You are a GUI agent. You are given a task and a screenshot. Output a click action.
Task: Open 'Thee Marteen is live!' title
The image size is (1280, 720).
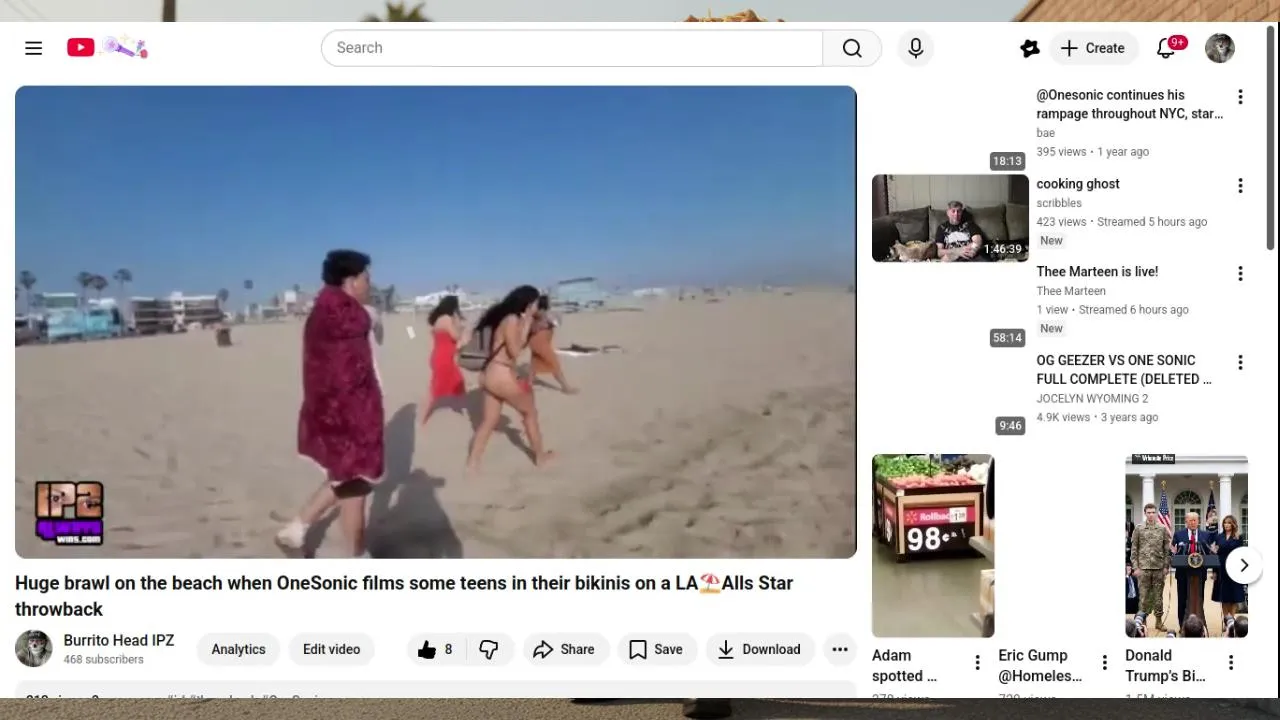tap(1097, 272)
